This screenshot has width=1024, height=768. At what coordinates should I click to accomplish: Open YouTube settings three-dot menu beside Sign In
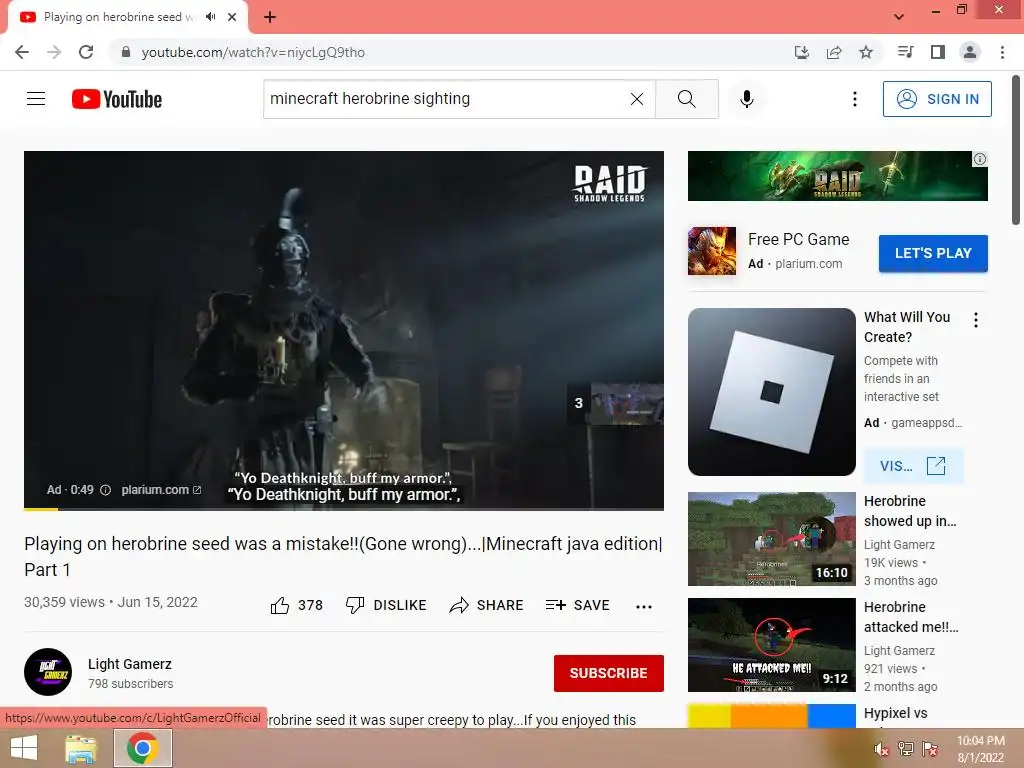(854, 99)
